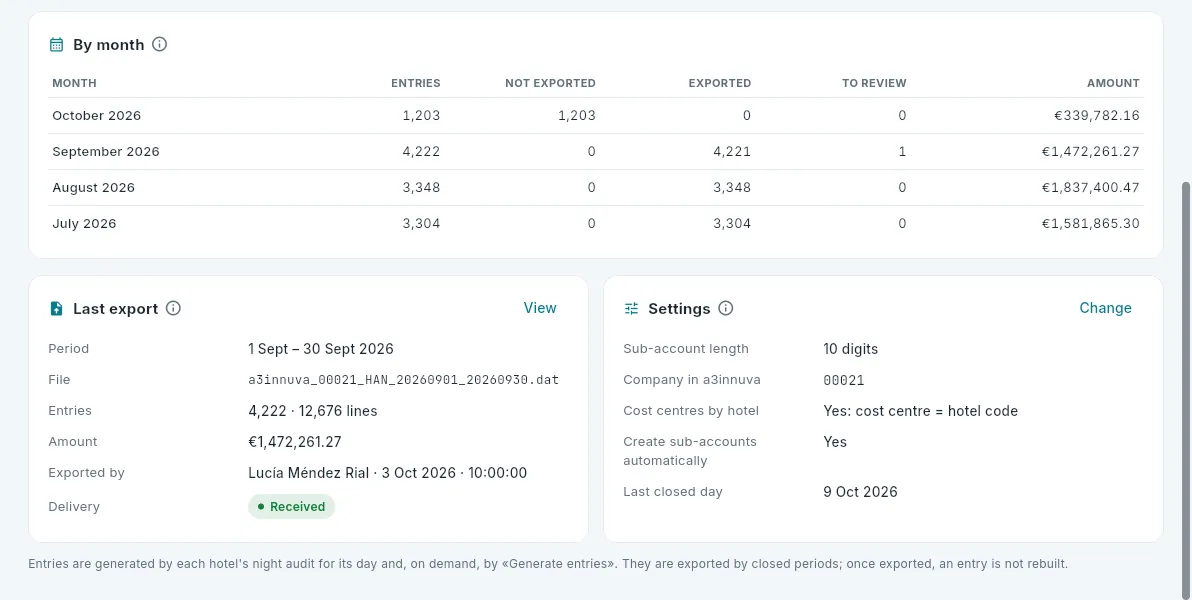Click the Settings sliders icon
The width and height of the screenshot is (1192, 600).
click(x=632, y=309)
